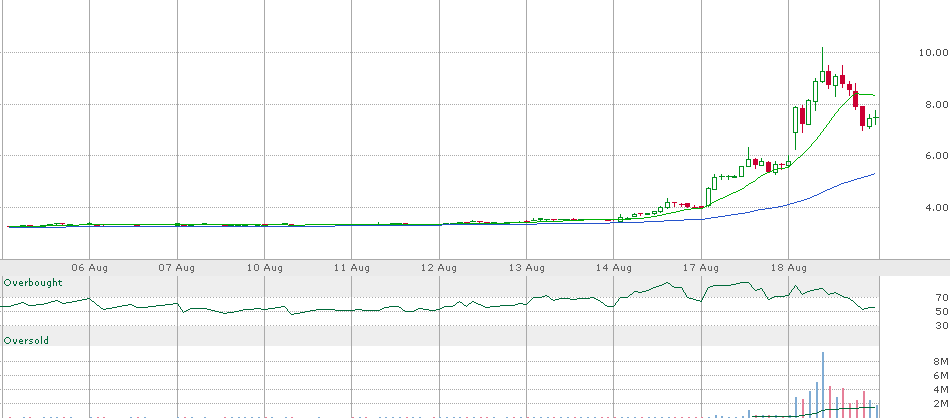Click the 2M volume axis label

pyautogui.click(x=940, y=403)
